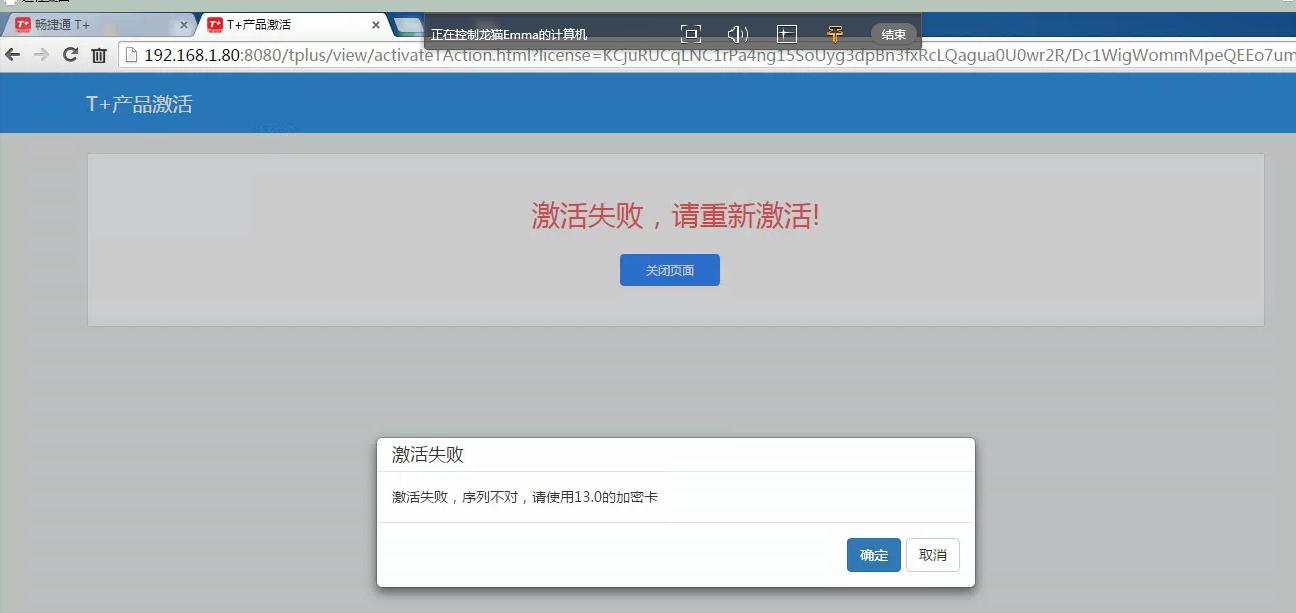Click the 关闭页面 button
Image resolution: width=1296 pixels, height=613 pixels.
click(670, 270)
